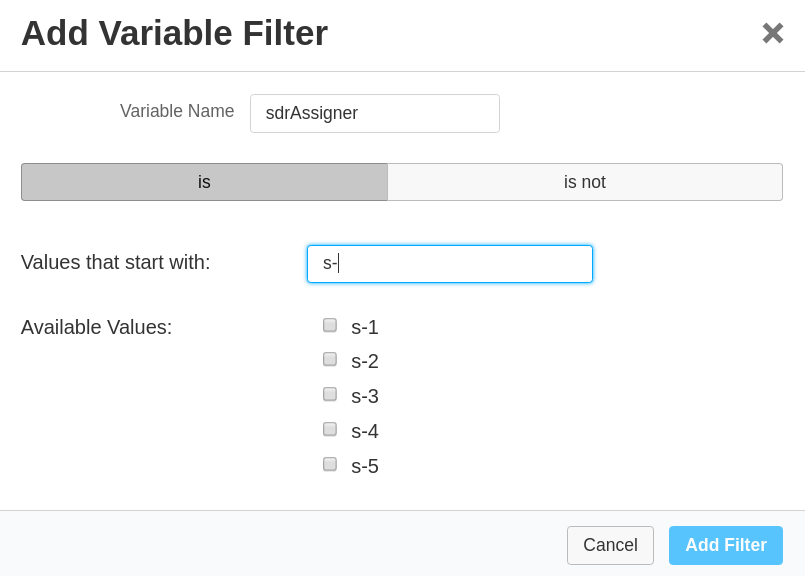Click the s-2 label text
Viewport: 805px width, 576px height.
(364, 361)
